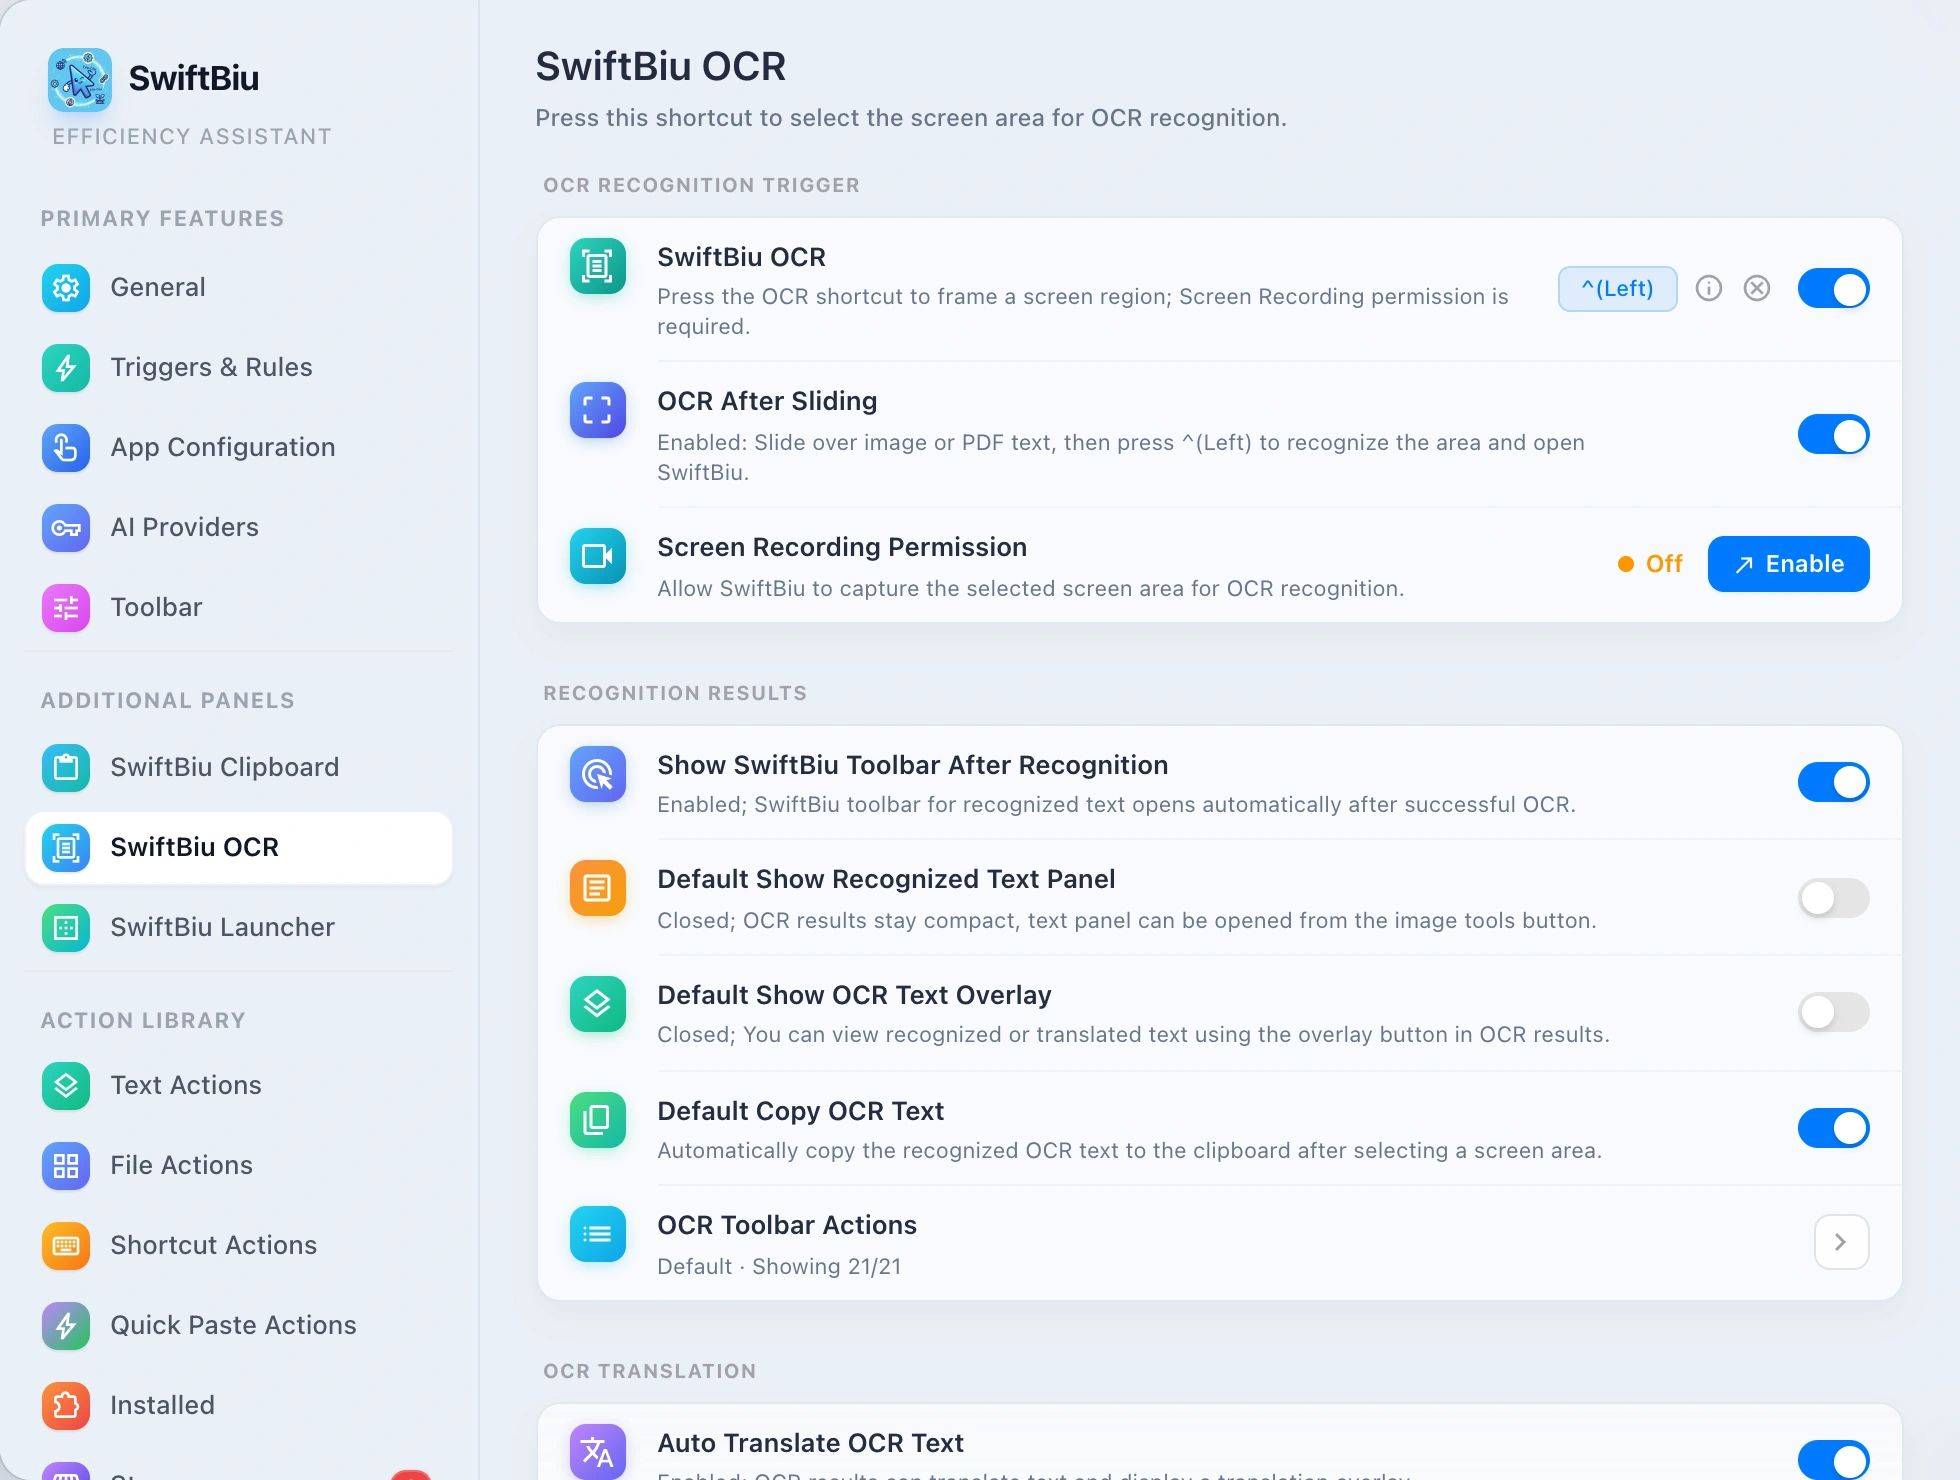Click the SwiftBiu OCR row scan icon
The image size is (1960, 1480).
[598, 266]
